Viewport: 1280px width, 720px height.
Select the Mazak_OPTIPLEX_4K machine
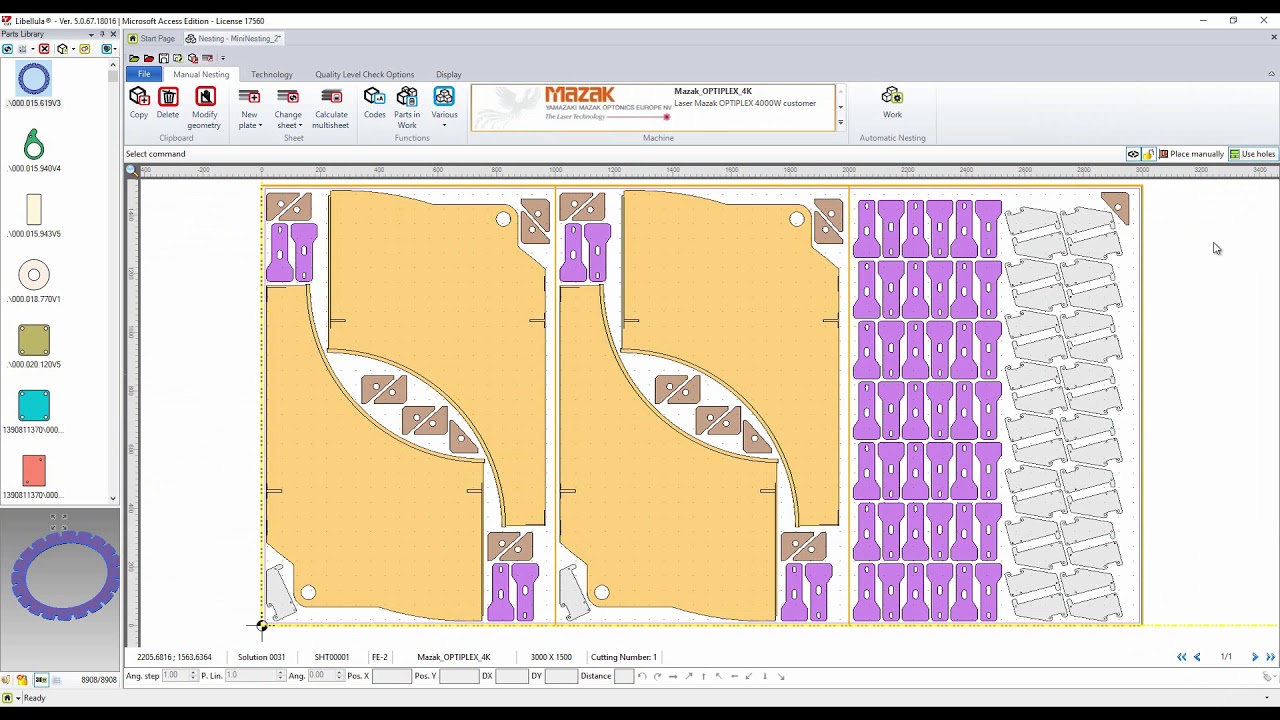pos(653,107)
